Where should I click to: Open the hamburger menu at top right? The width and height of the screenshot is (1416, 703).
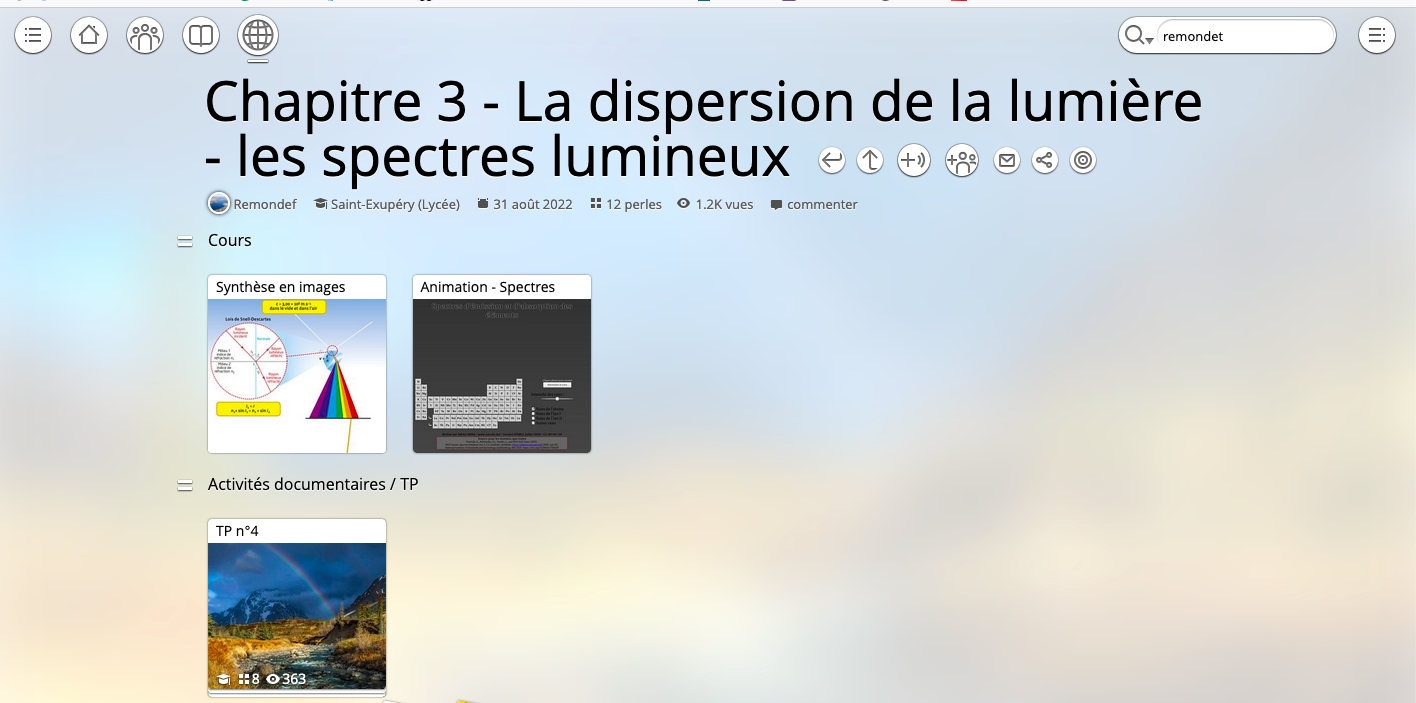(1377, 35)
